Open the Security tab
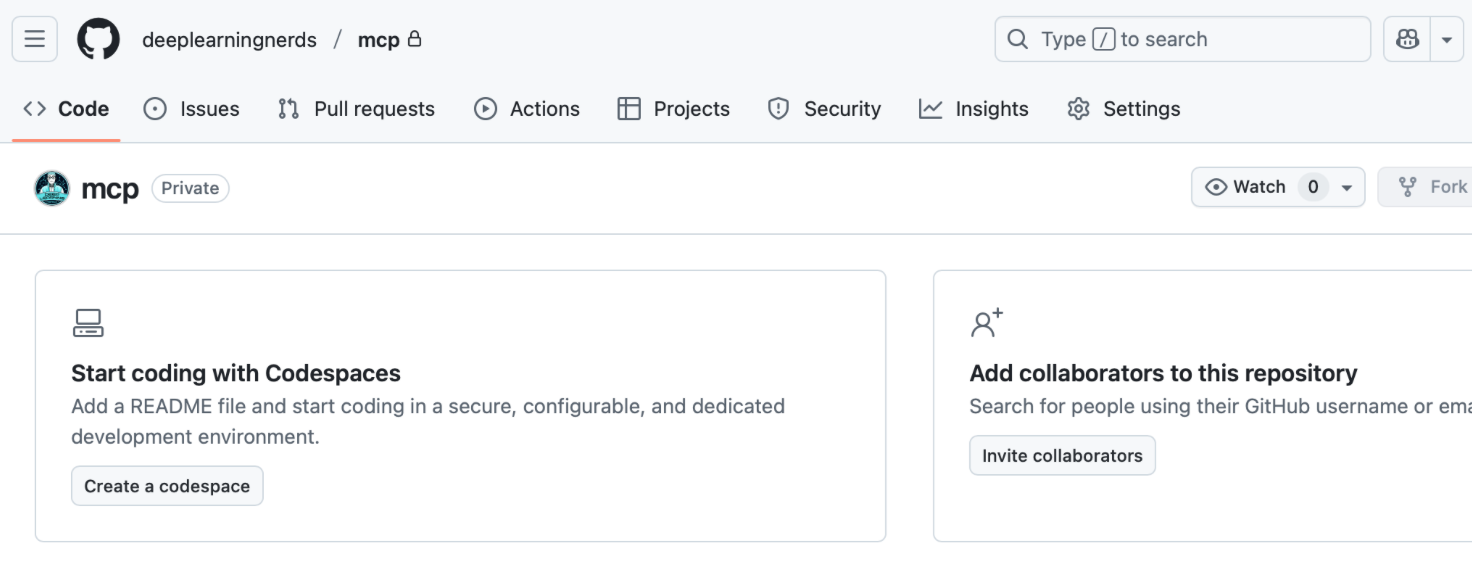This screenshot has width=1472, height=566. 824,109
